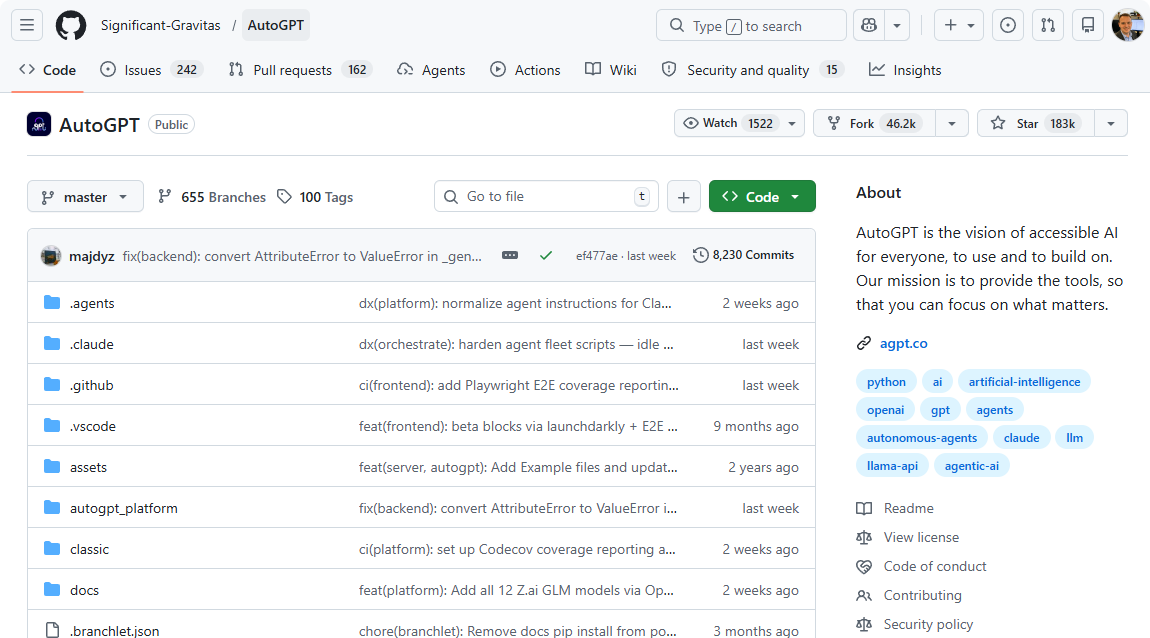Open the Agents tab

[x=431, y=70]
